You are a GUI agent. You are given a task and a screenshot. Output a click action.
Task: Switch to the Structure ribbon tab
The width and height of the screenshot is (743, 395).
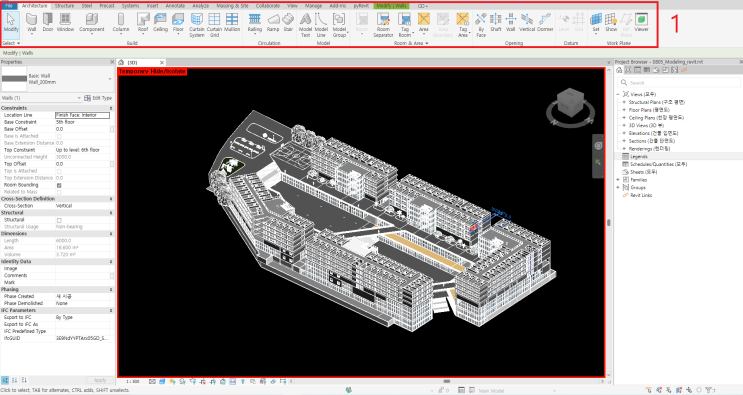[x=64, y=6]
